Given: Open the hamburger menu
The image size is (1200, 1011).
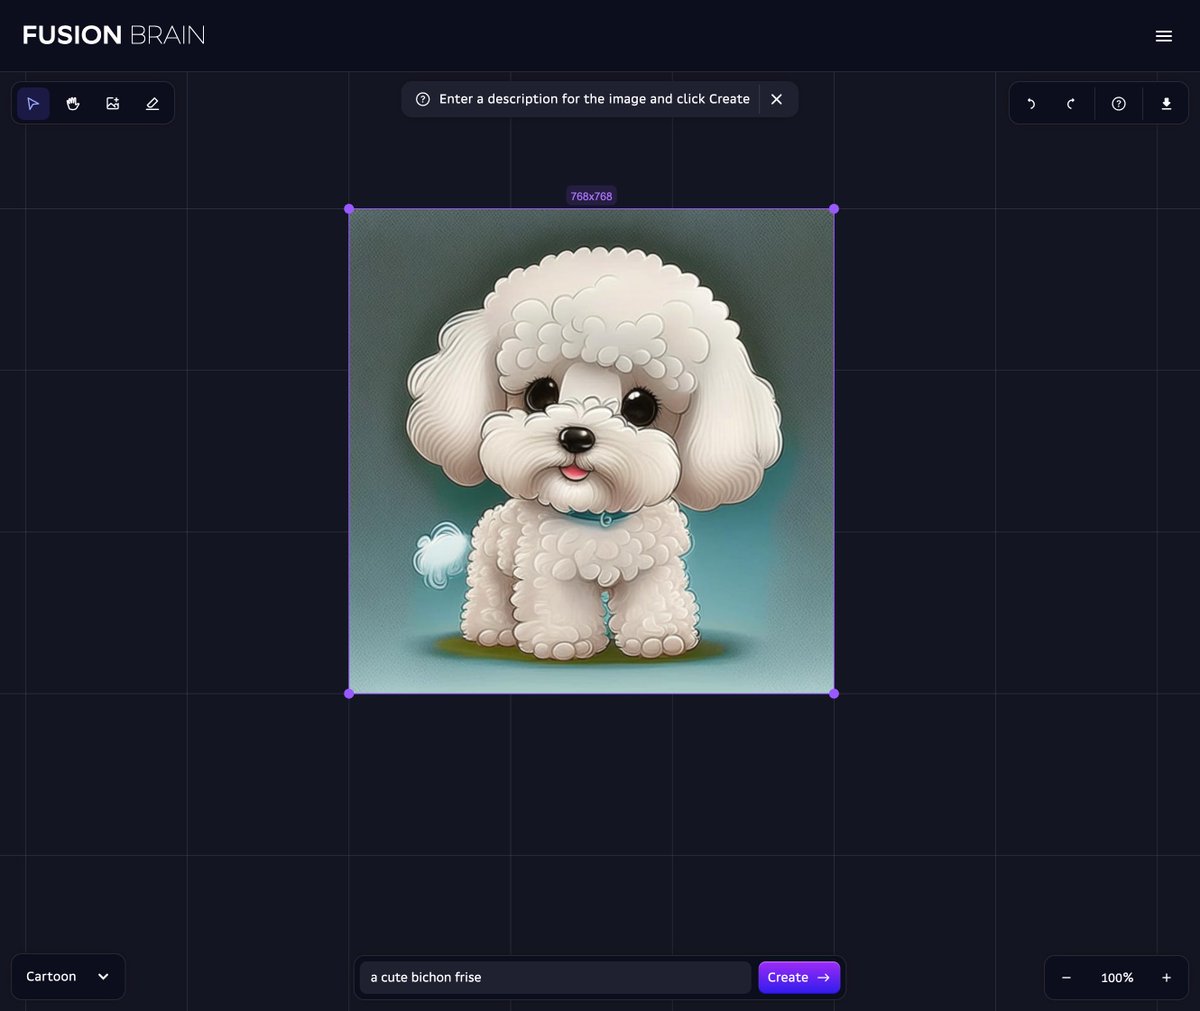Looking at the screenshot, I should tap(1164, 36).
